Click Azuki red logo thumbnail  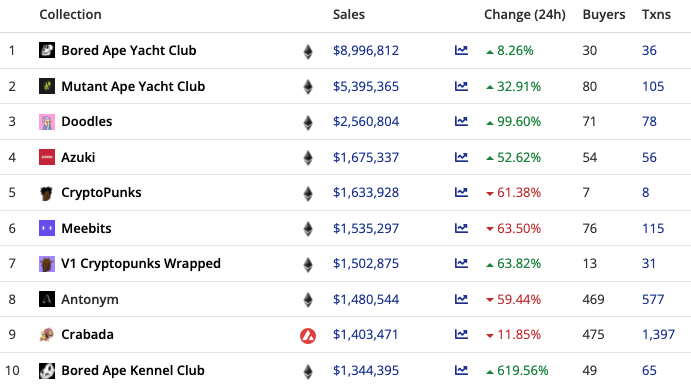pyautogui.click(x=47, y=157)
